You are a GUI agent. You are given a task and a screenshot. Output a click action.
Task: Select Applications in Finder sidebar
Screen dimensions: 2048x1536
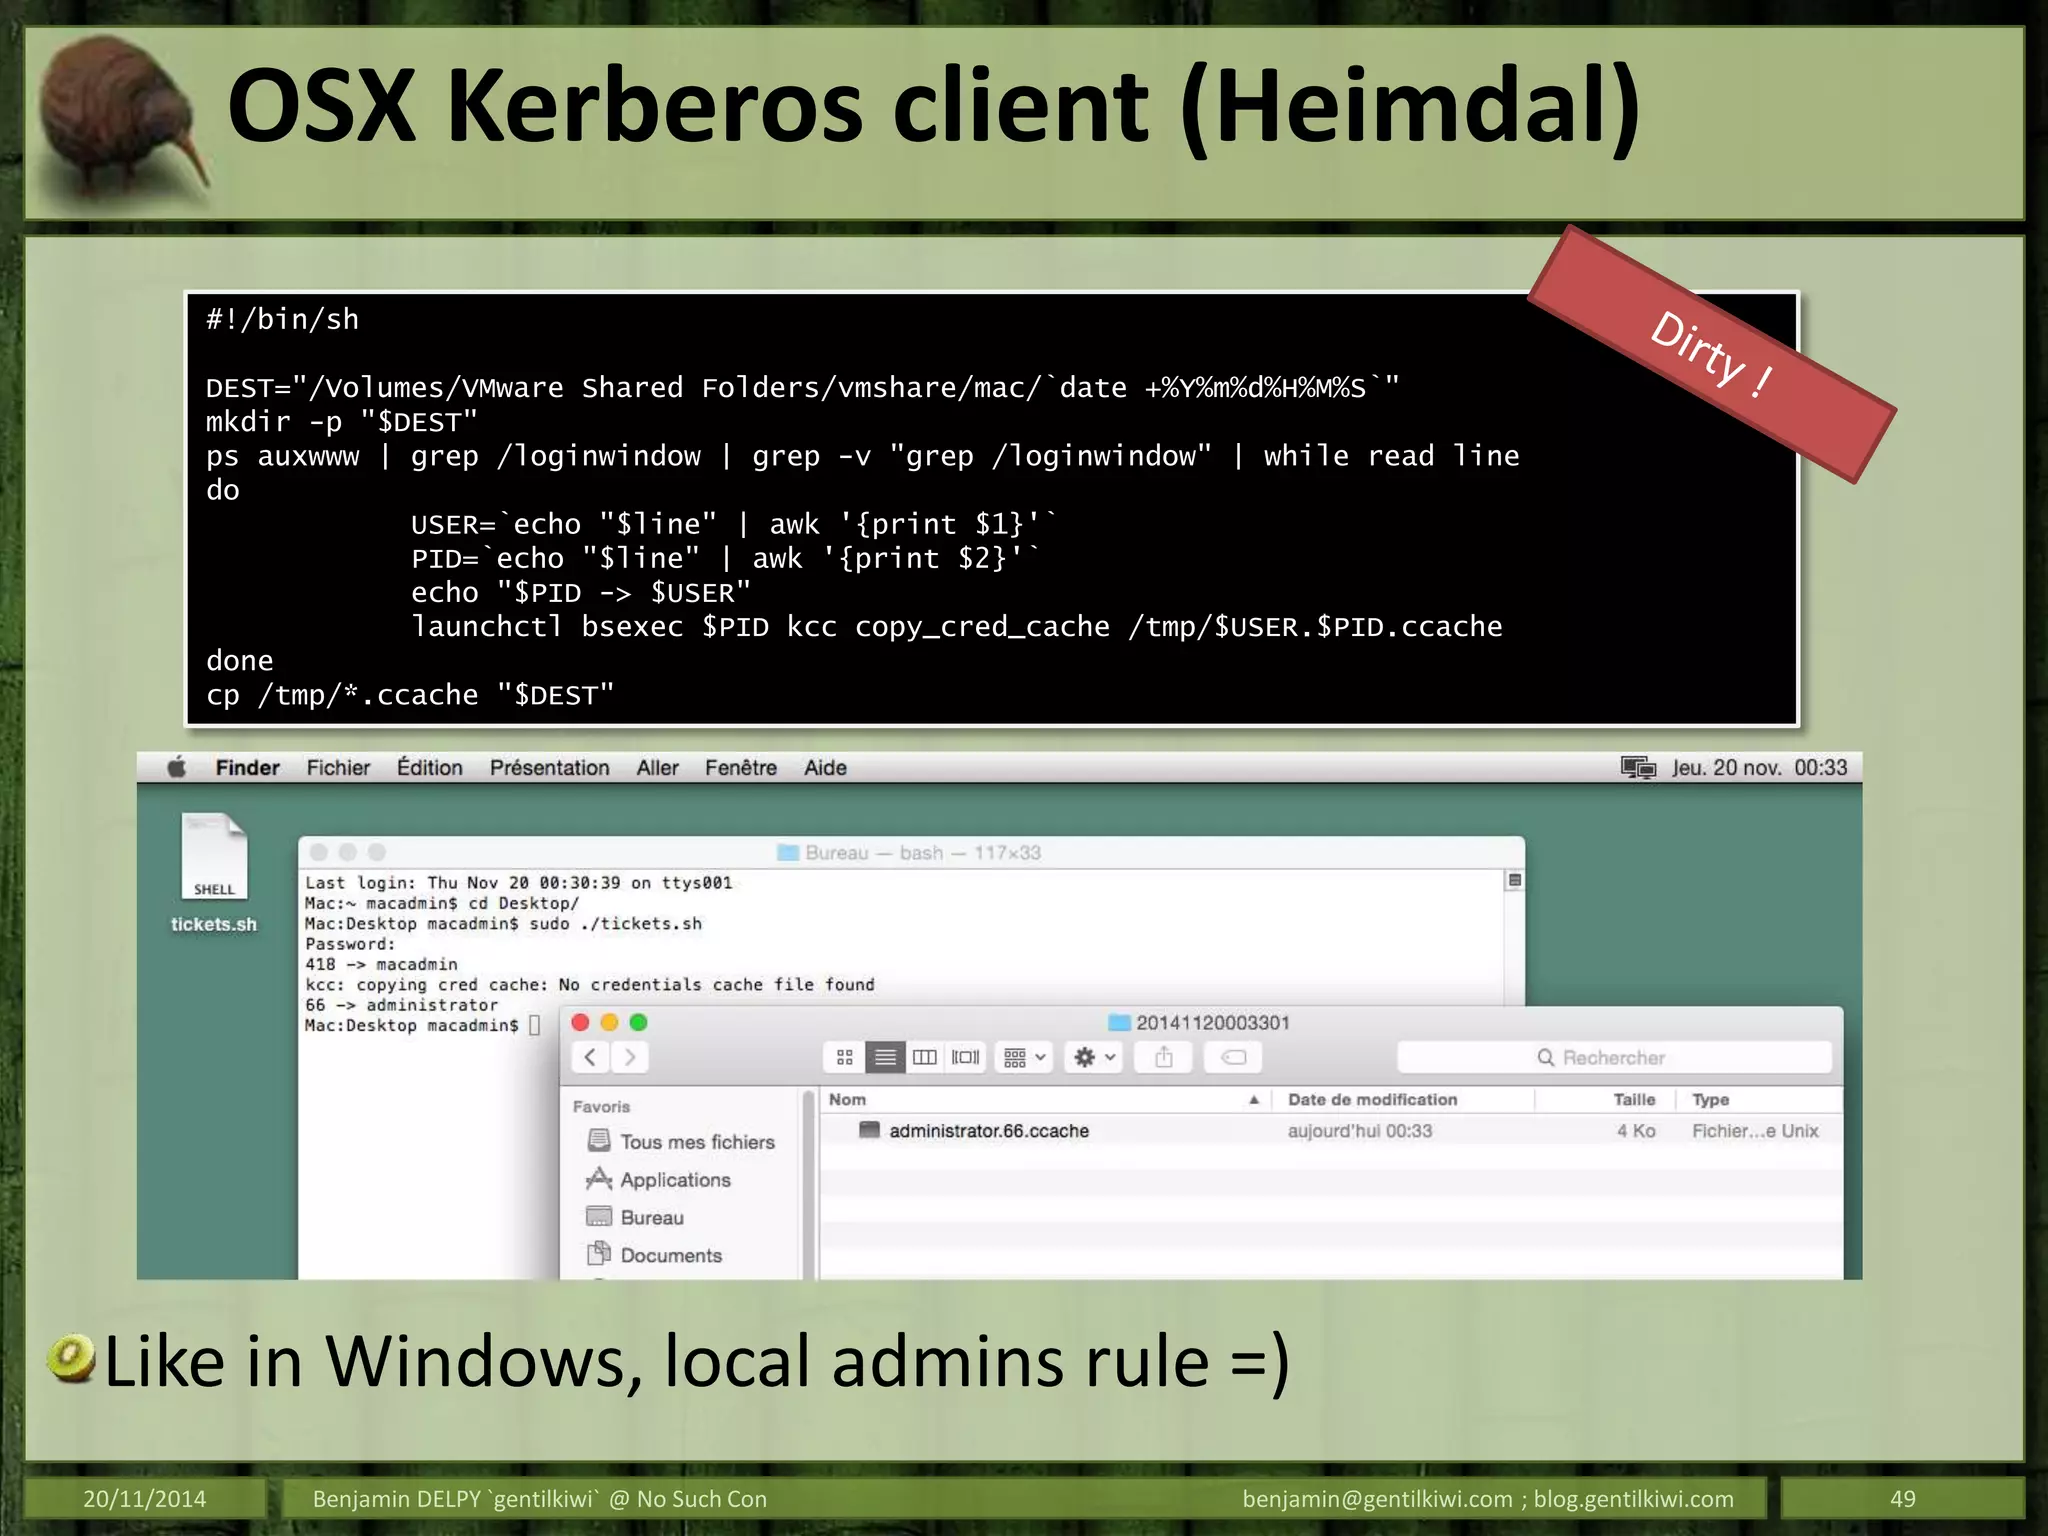pos(660,1179)
